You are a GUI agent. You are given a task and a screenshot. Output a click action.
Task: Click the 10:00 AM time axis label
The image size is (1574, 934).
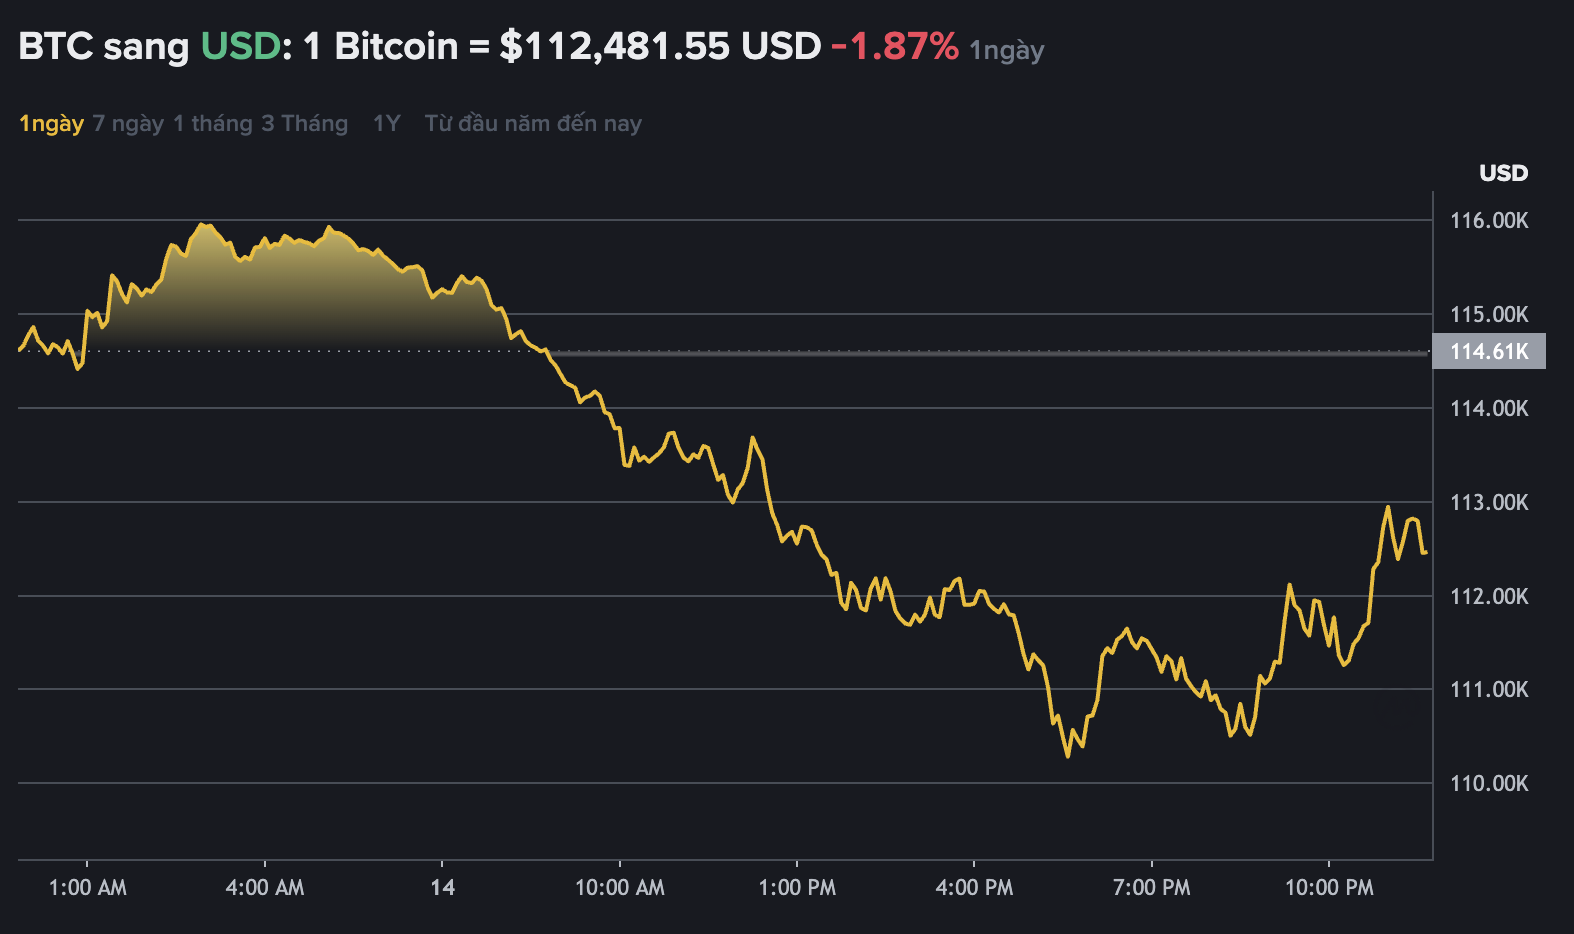[620, 887]
